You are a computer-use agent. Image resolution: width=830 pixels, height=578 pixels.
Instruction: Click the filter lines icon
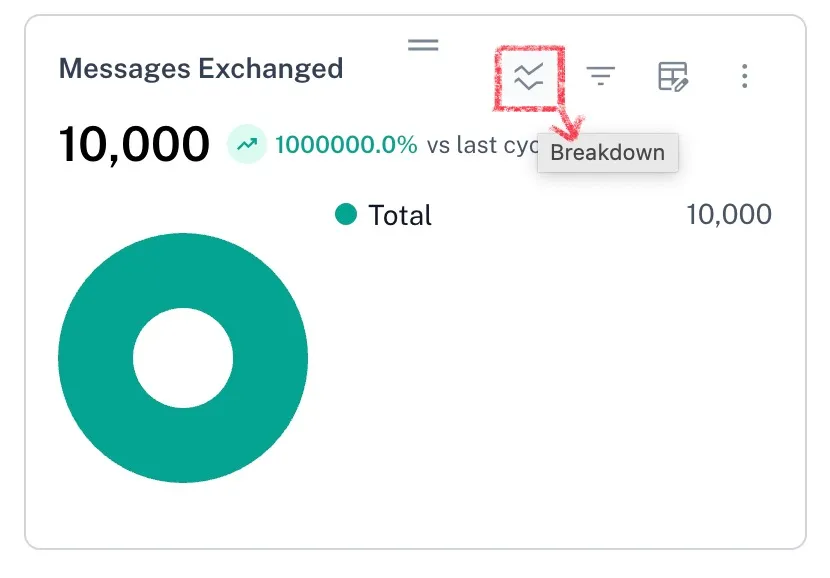pos(601,76)
